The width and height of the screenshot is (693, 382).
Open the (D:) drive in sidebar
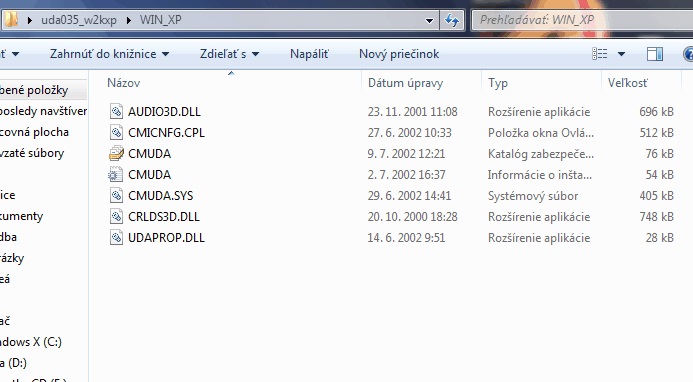pyautogui.click(x=13, y=363)
